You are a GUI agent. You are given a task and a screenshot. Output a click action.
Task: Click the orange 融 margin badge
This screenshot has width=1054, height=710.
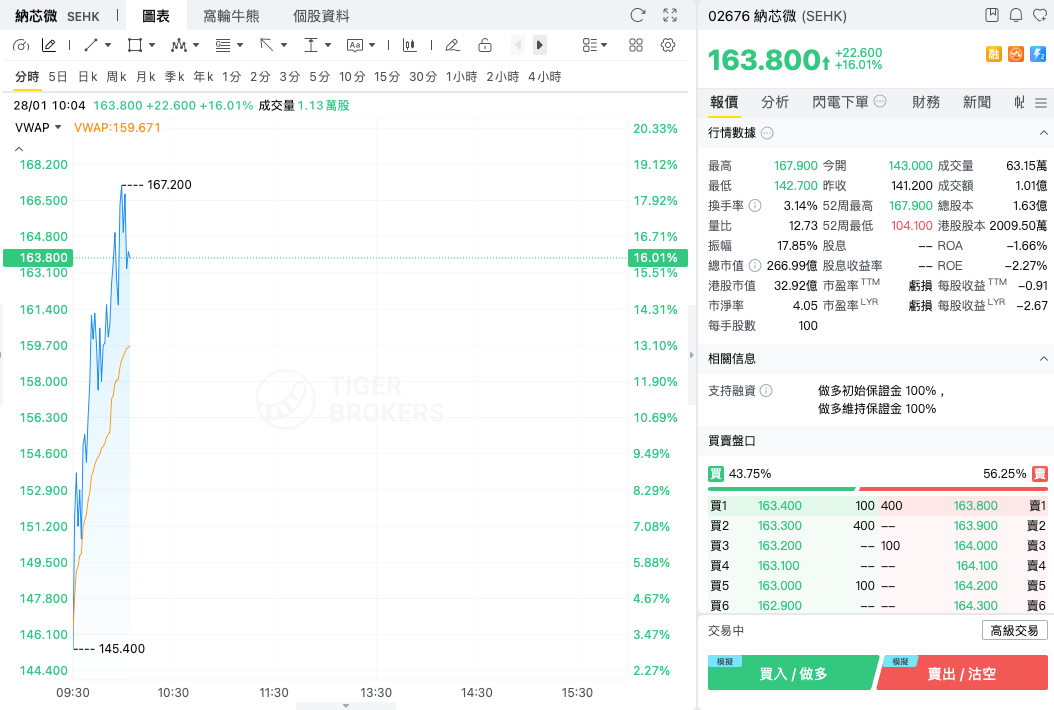[x=994, y=53]
